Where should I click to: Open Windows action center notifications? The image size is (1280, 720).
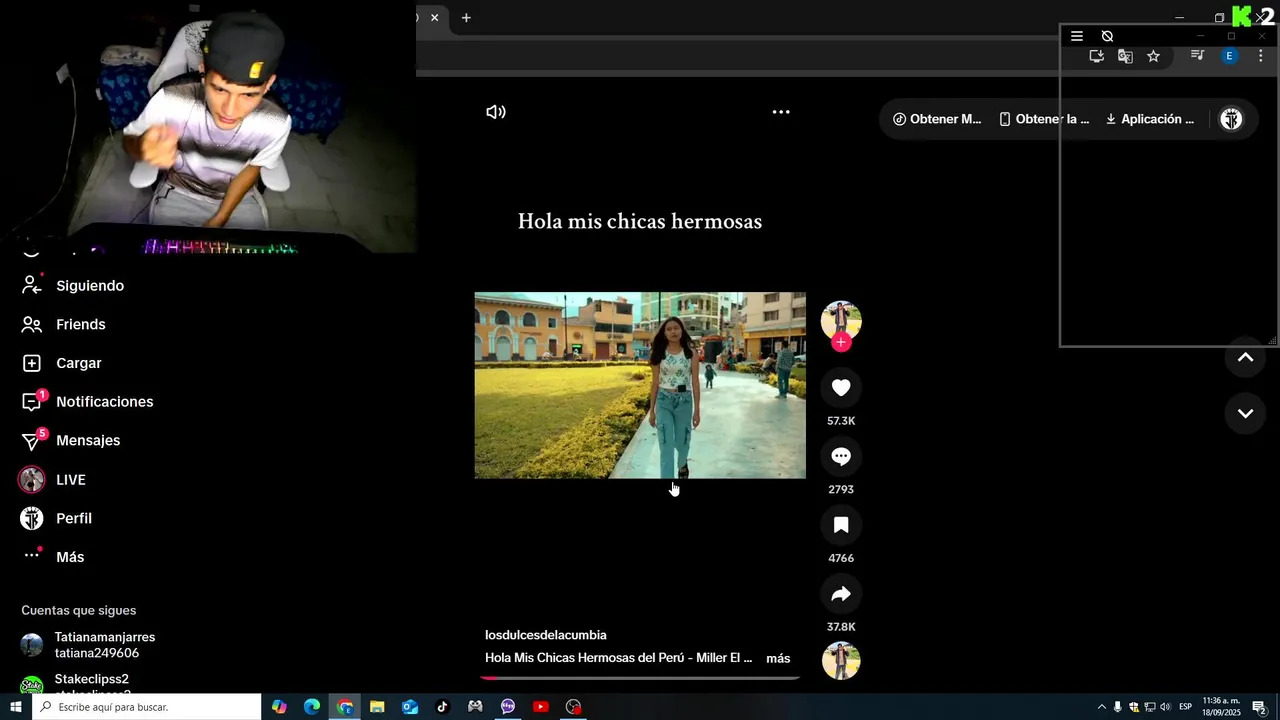1260,707
